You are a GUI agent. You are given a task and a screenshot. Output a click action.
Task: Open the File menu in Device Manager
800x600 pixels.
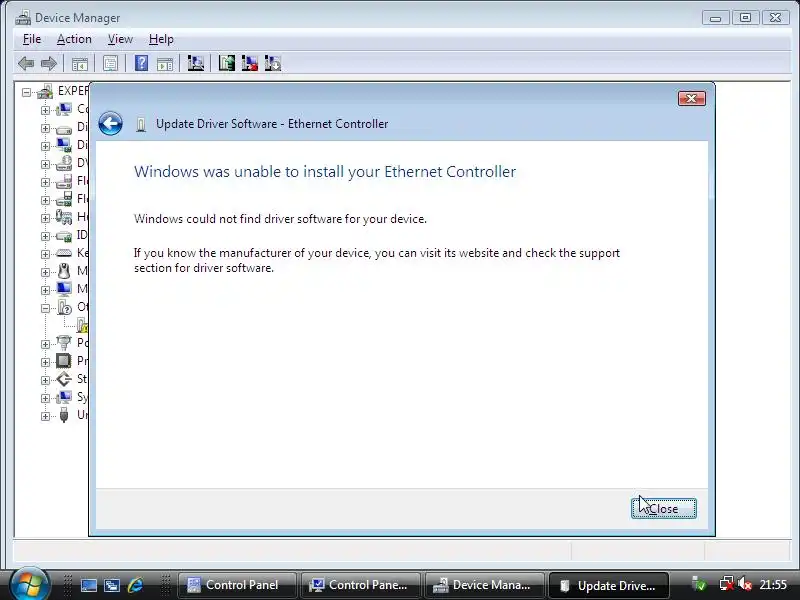click(x=32, y=39)
